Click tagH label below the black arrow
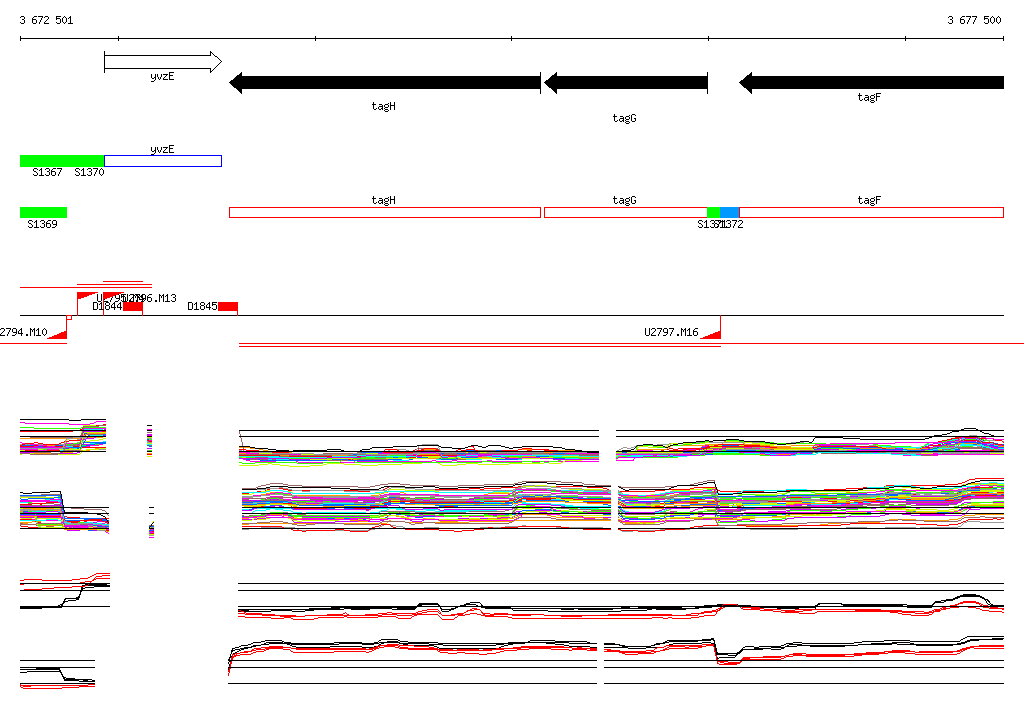The width and height of the screenshot is (1024, 714). (x=383, y=106)
